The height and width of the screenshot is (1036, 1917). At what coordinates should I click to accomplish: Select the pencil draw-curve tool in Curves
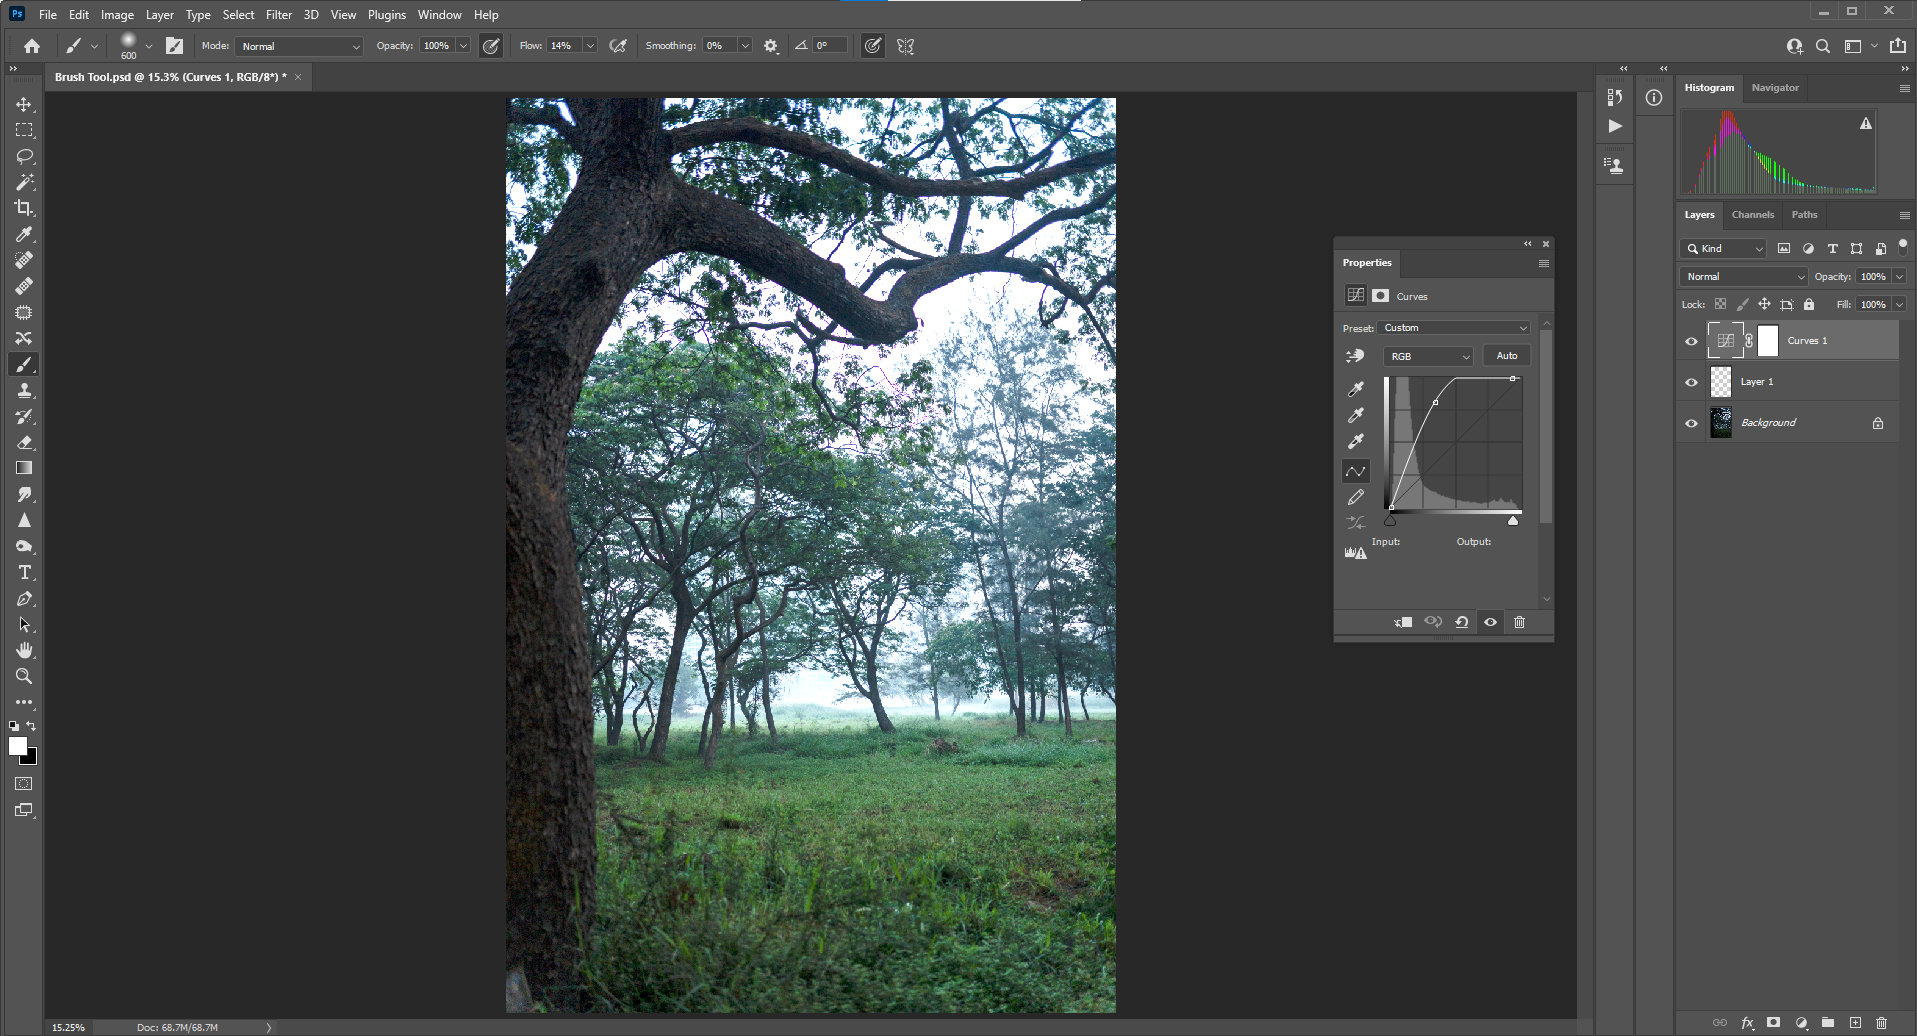(x=1355, y=497)
